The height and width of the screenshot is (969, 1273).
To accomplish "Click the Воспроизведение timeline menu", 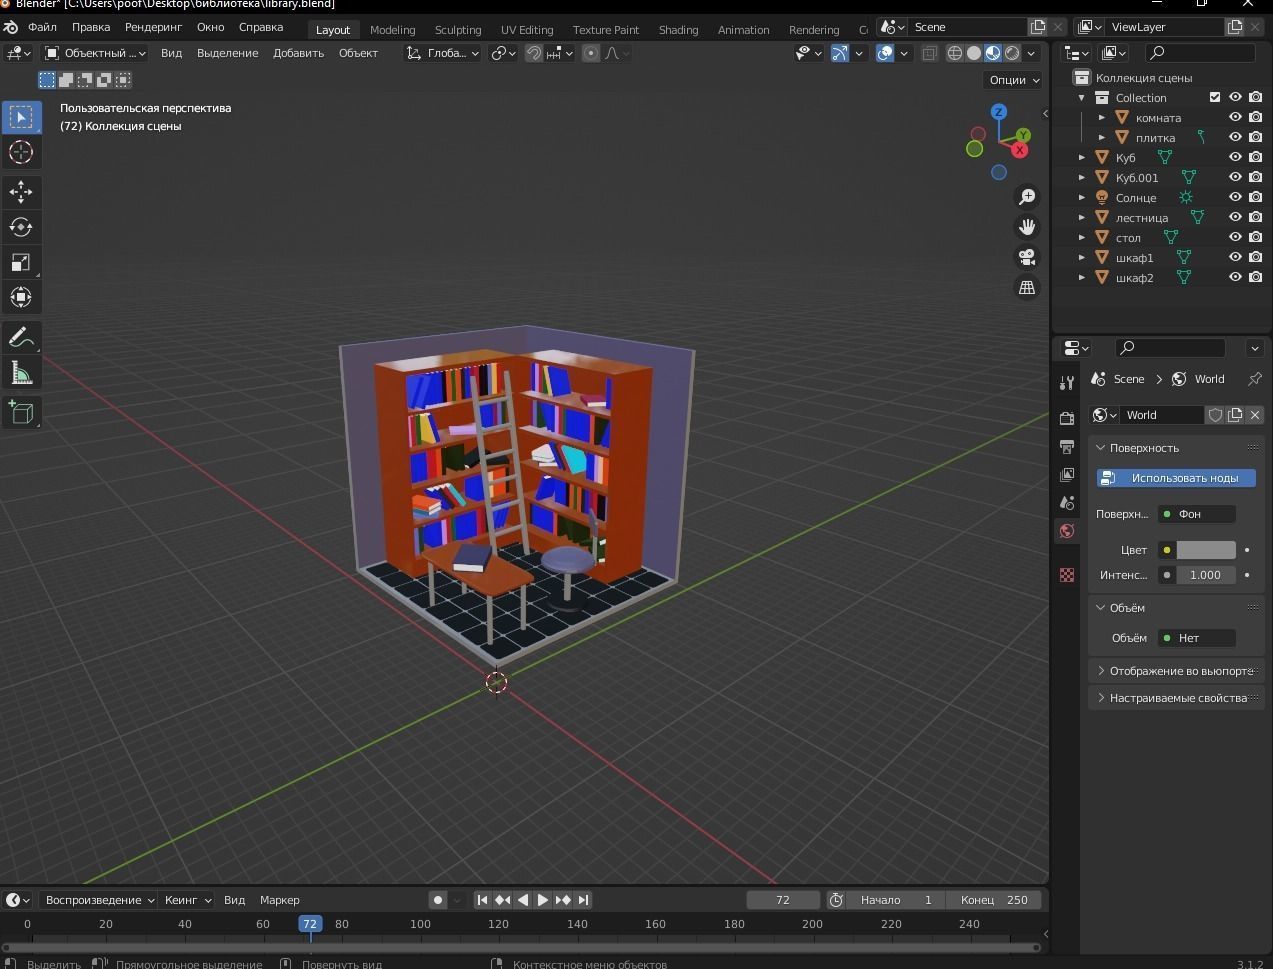I will [100, 900].
